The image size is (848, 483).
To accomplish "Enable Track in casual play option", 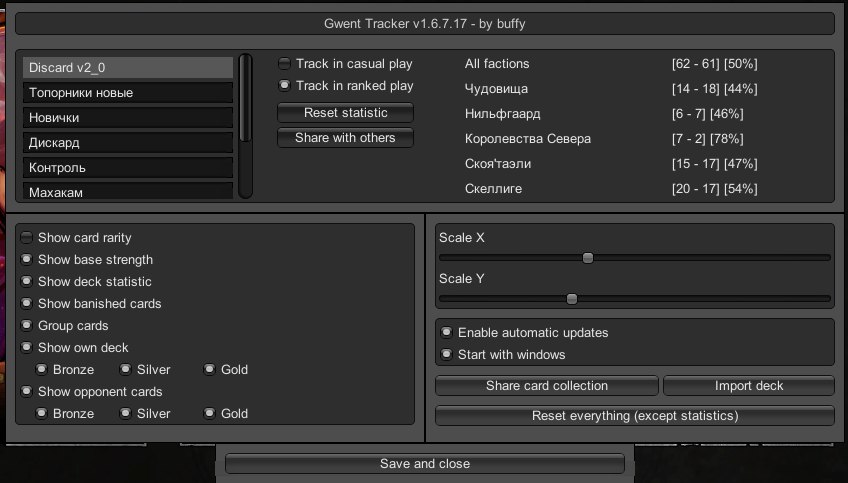I will pyautogui.click(x=285, y=64).
